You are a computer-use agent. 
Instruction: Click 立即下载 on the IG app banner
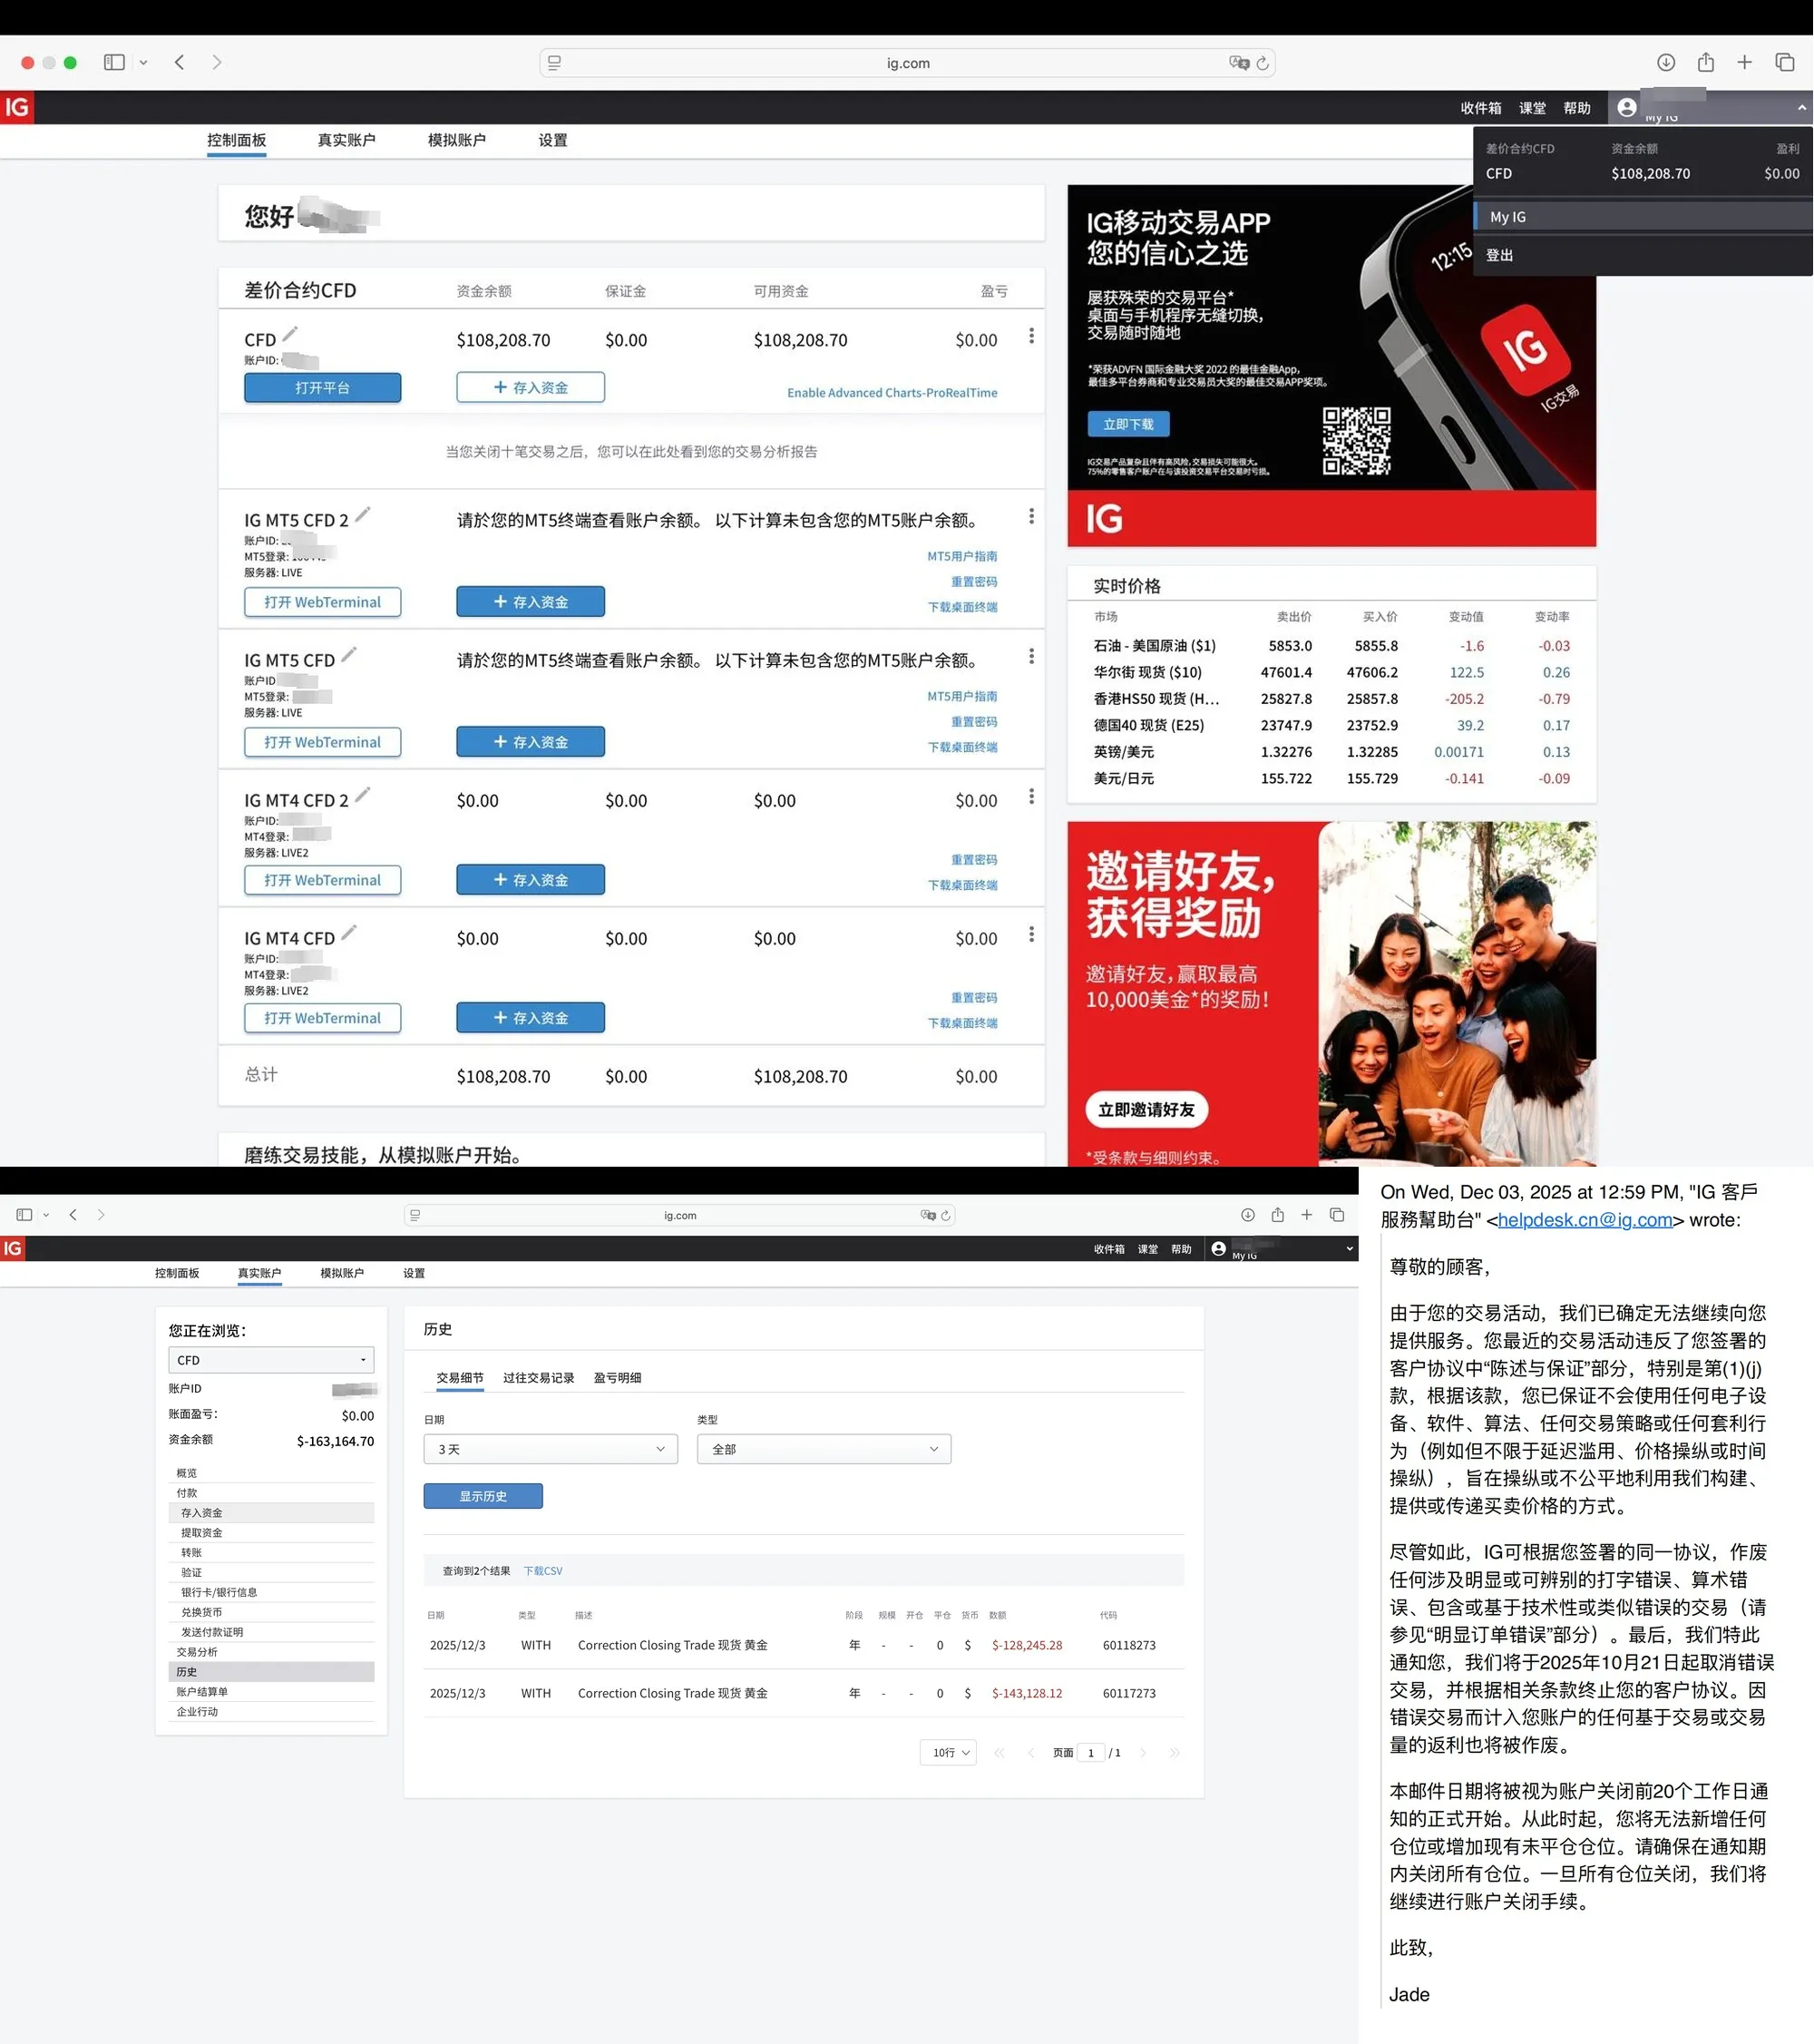coord(1128,424)
